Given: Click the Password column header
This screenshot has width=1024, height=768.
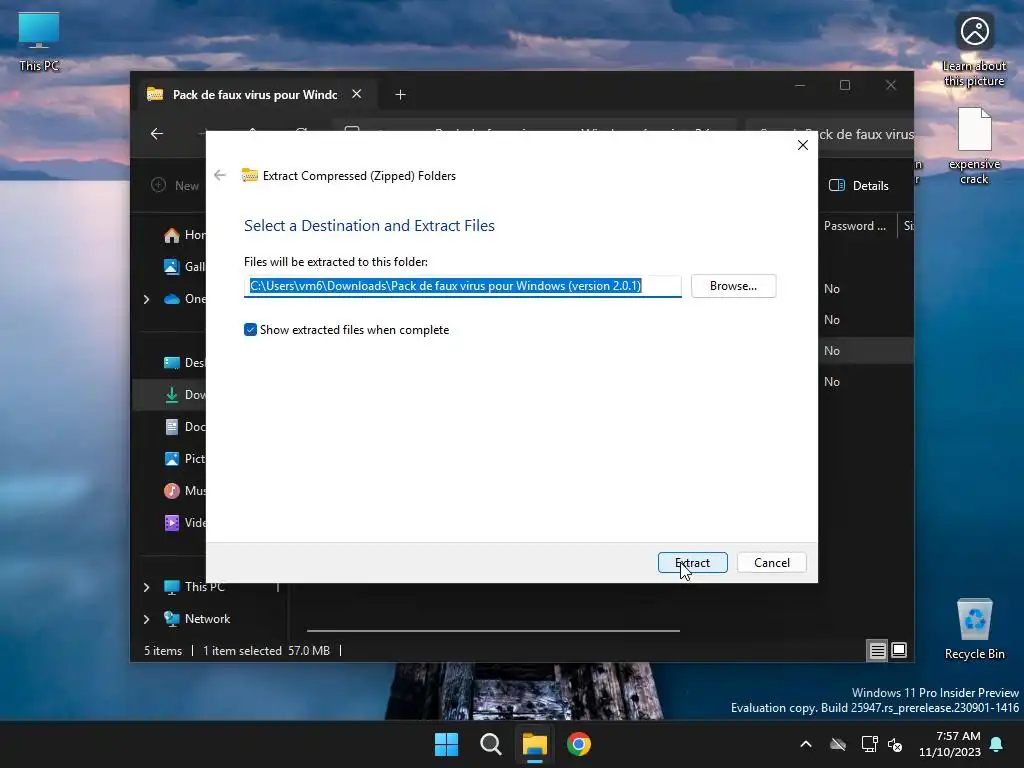Looking at the screenshot, I should [855, 226].
